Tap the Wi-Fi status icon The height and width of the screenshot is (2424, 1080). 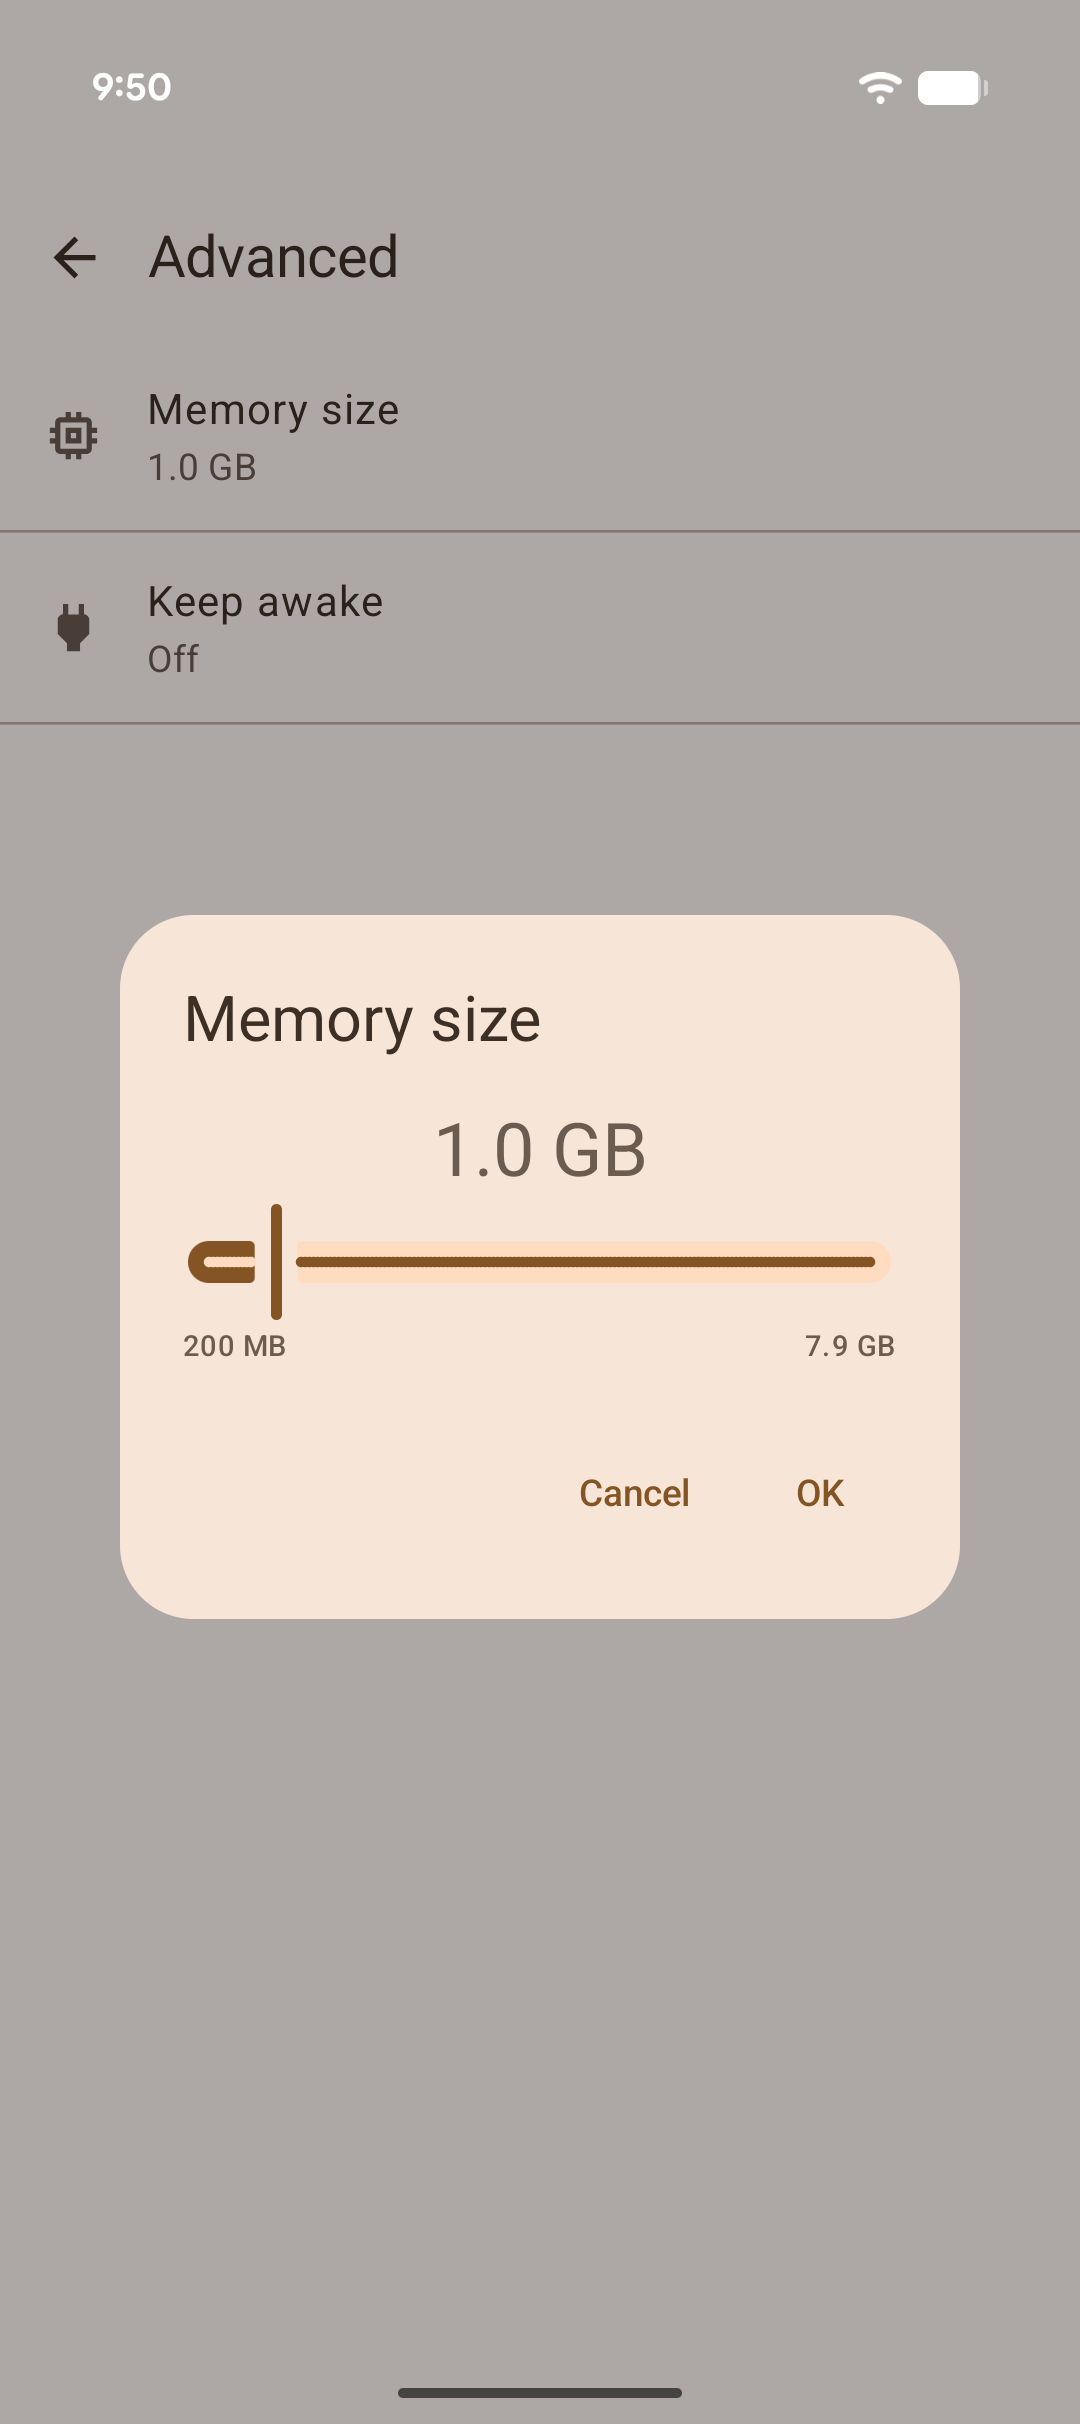click(x=878, y=88)
